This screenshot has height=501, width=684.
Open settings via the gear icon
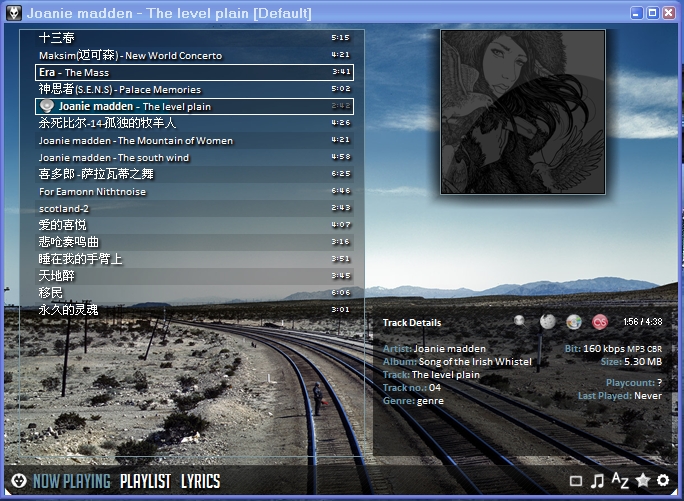pyautogui.click(x=663, y=481)
